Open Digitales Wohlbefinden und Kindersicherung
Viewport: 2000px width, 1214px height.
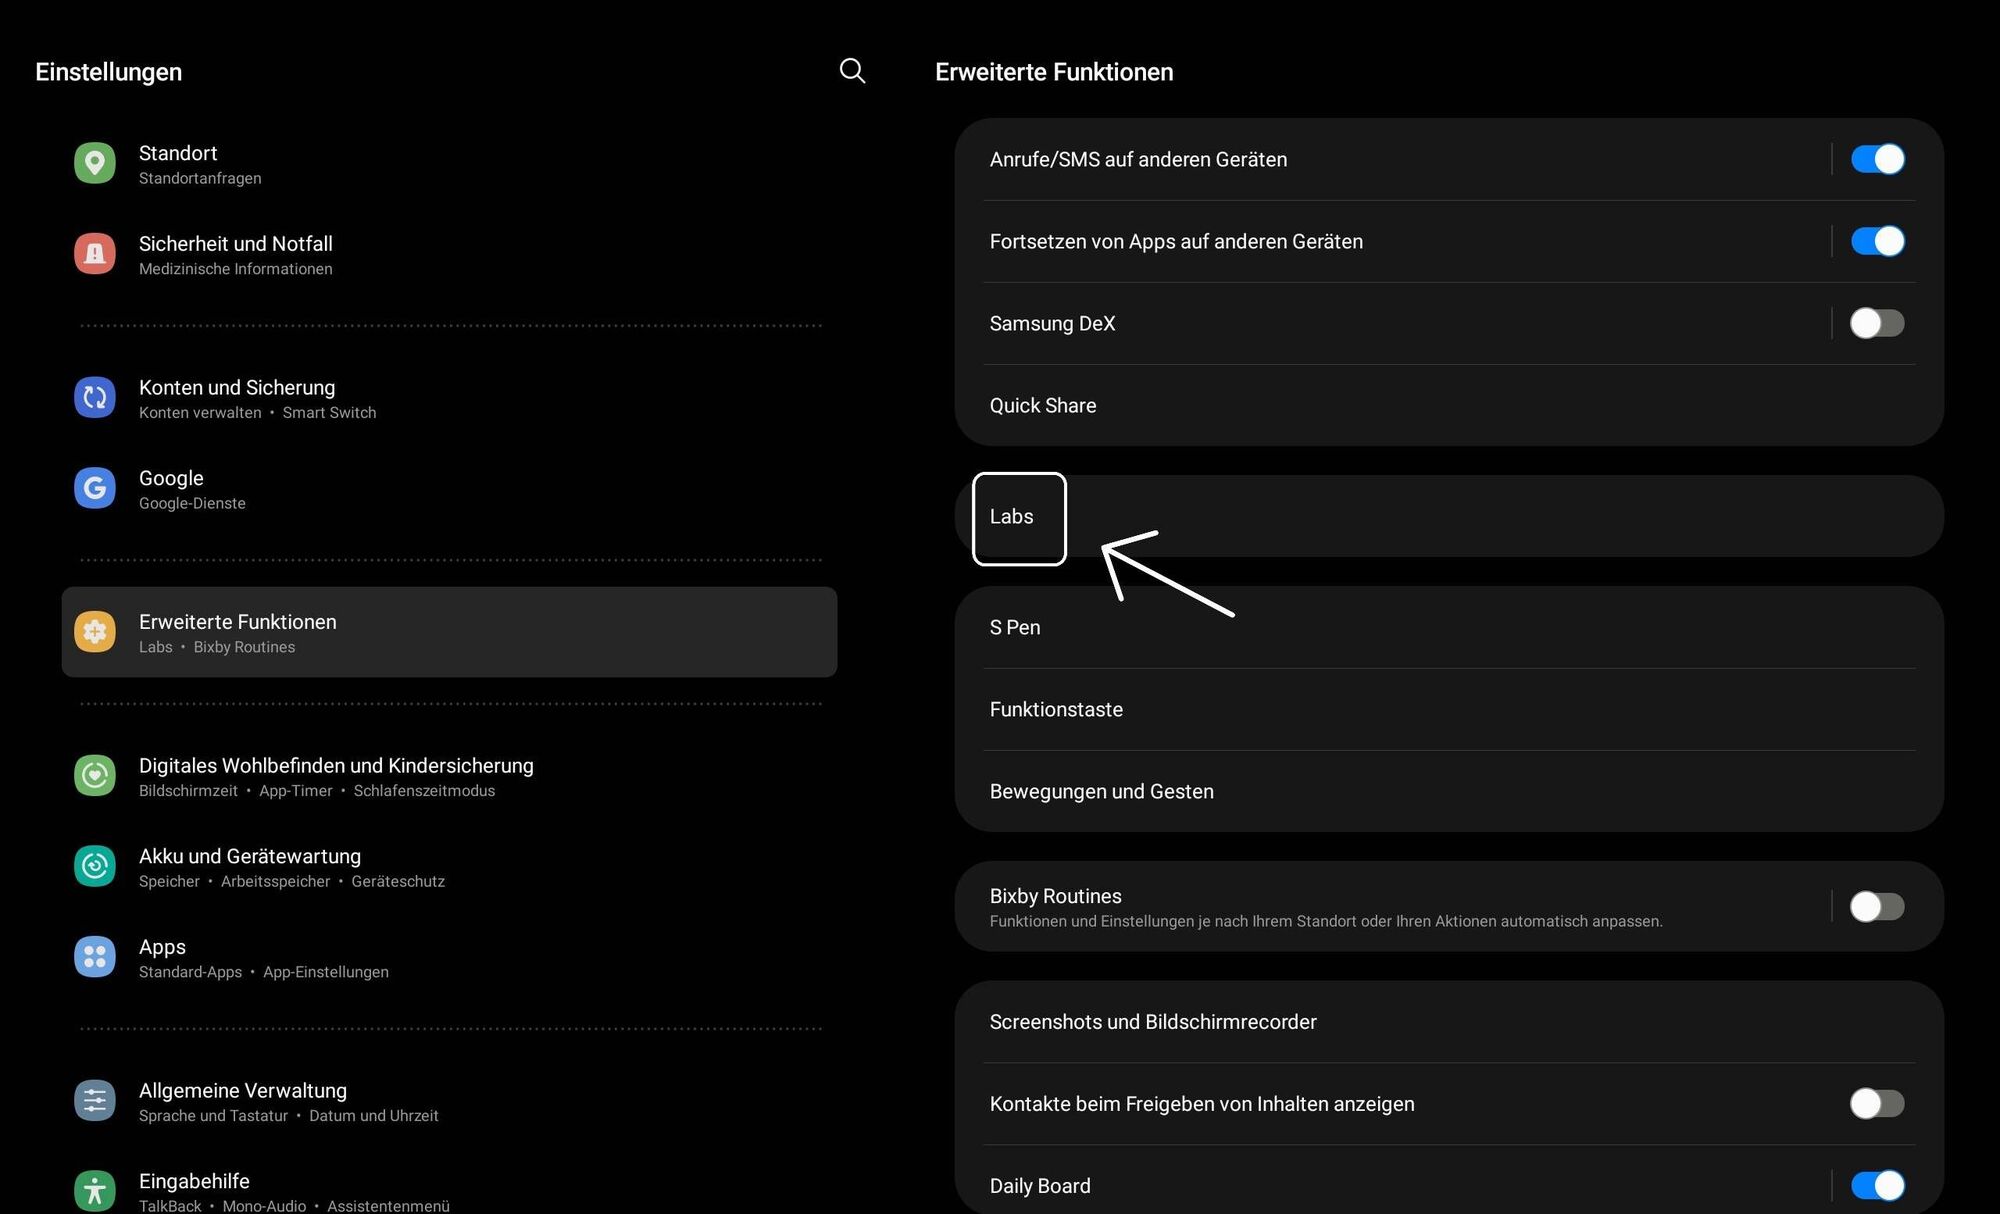449,776
